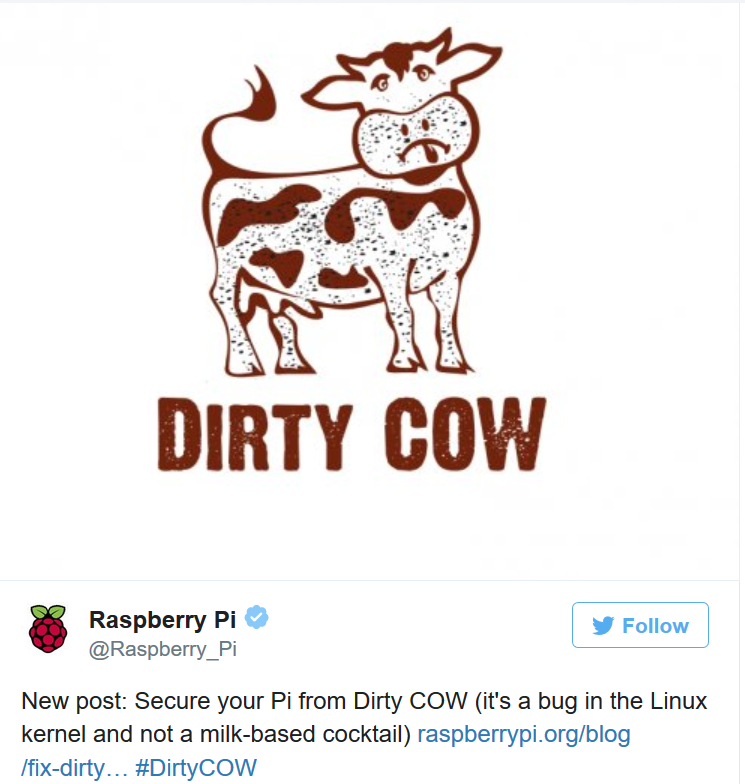The height and width of the screenshot is (784, 745).
Task: Click the Twitter bird icon inside Follow
Action: [603, 626]
